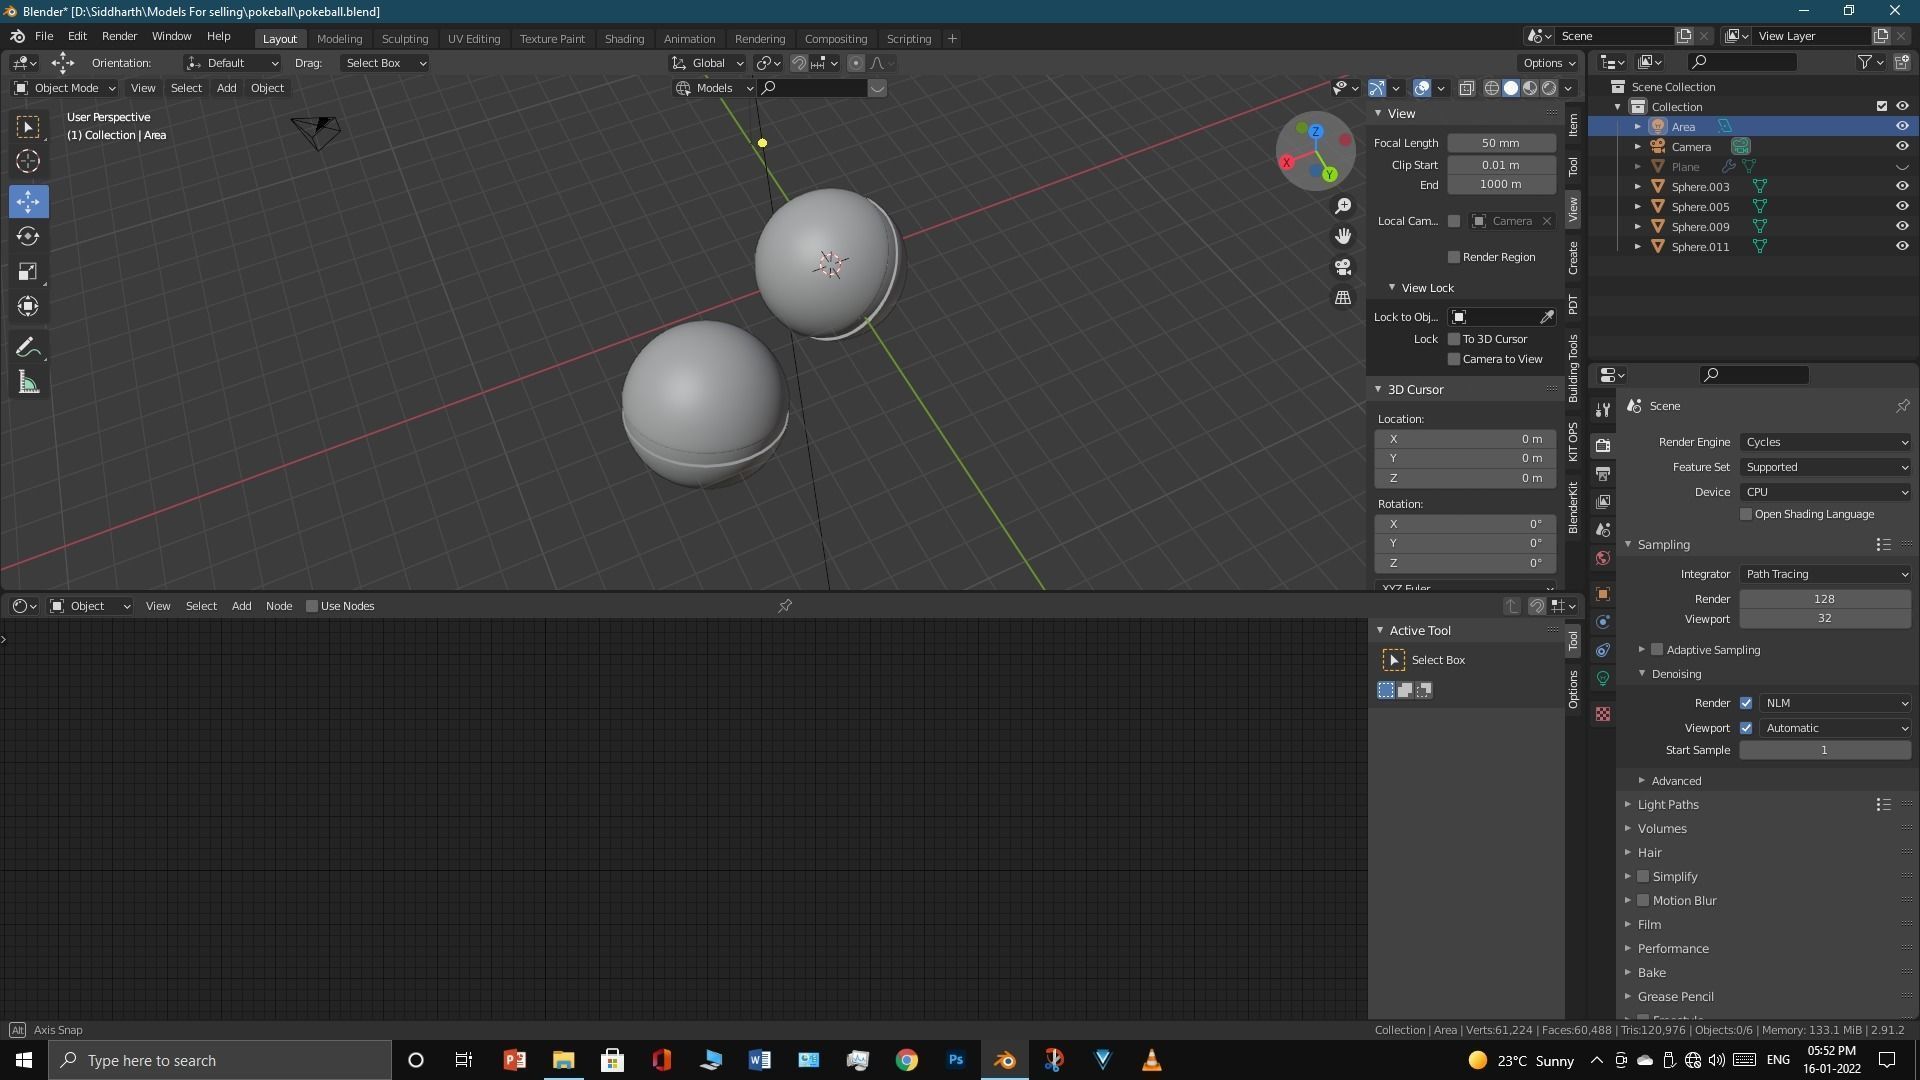
Task: Enable Camera to View checkbox
Action: click(1454, 359)
